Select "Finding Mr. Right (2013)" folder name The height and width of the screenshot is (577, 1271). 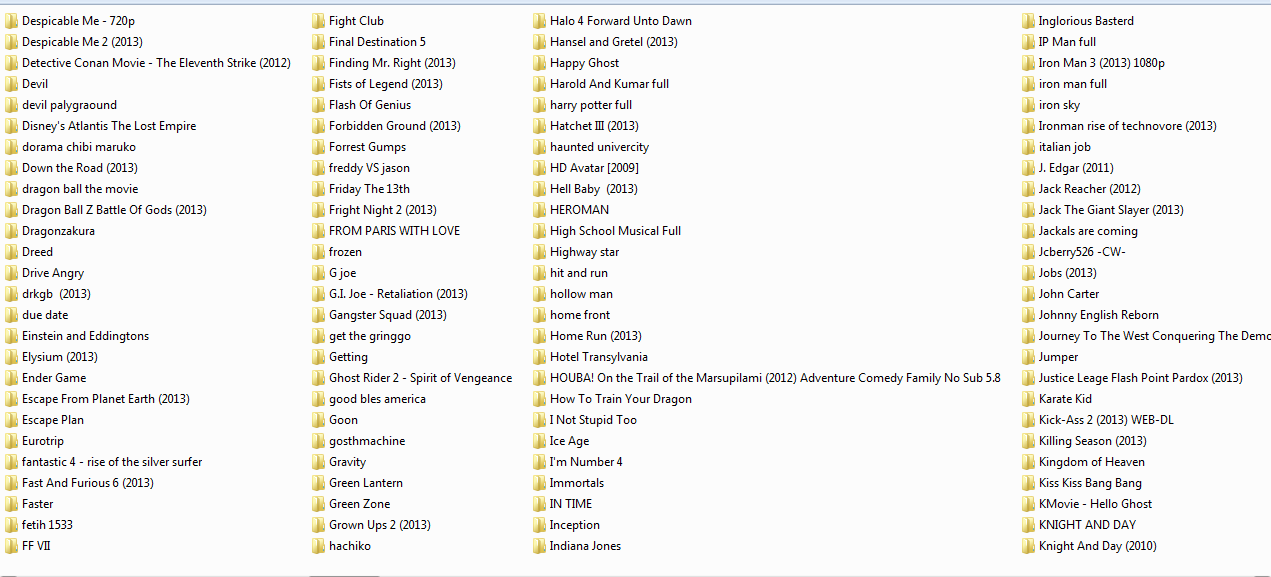(392, 63)
